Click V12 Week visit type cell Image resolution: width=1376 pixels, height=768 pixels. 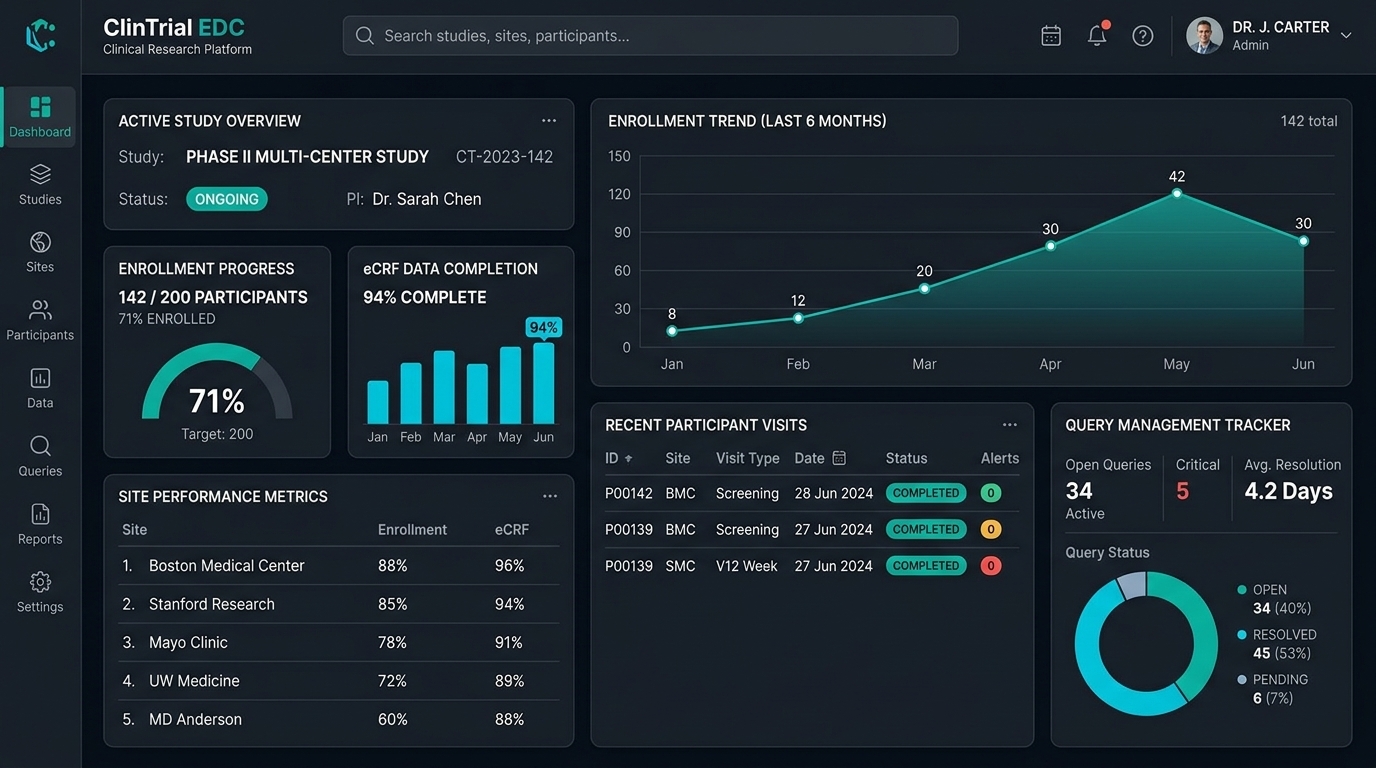click(747, 566)
